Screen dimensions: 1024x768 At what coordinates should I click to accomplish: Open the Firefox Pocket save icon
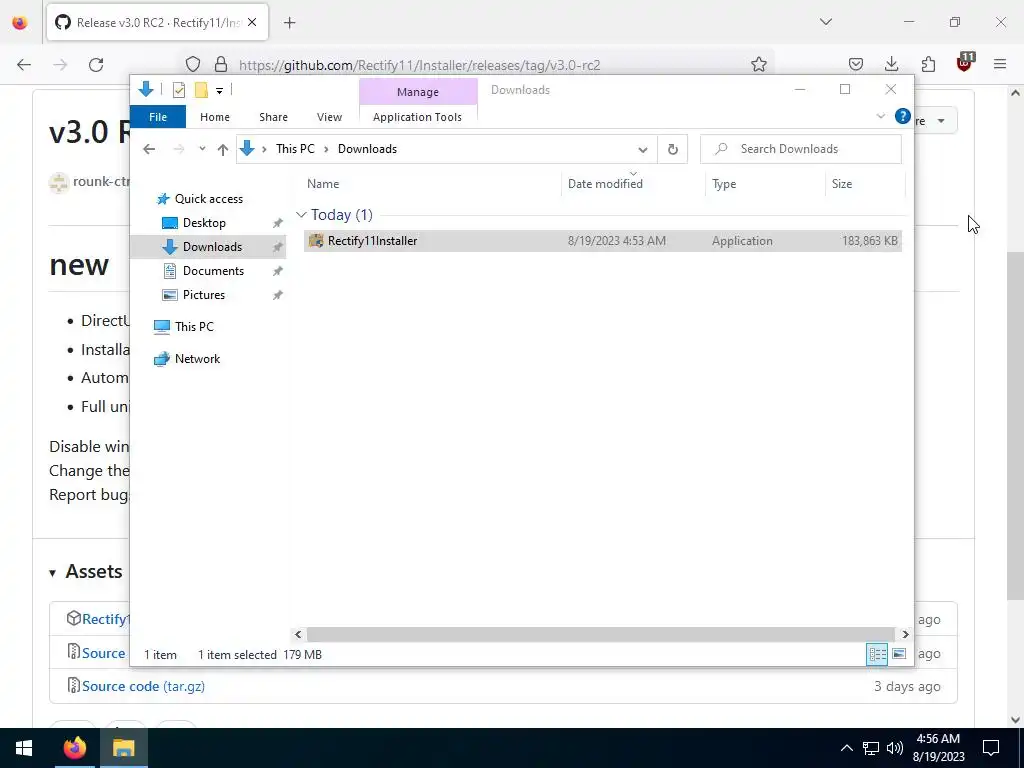856,64
